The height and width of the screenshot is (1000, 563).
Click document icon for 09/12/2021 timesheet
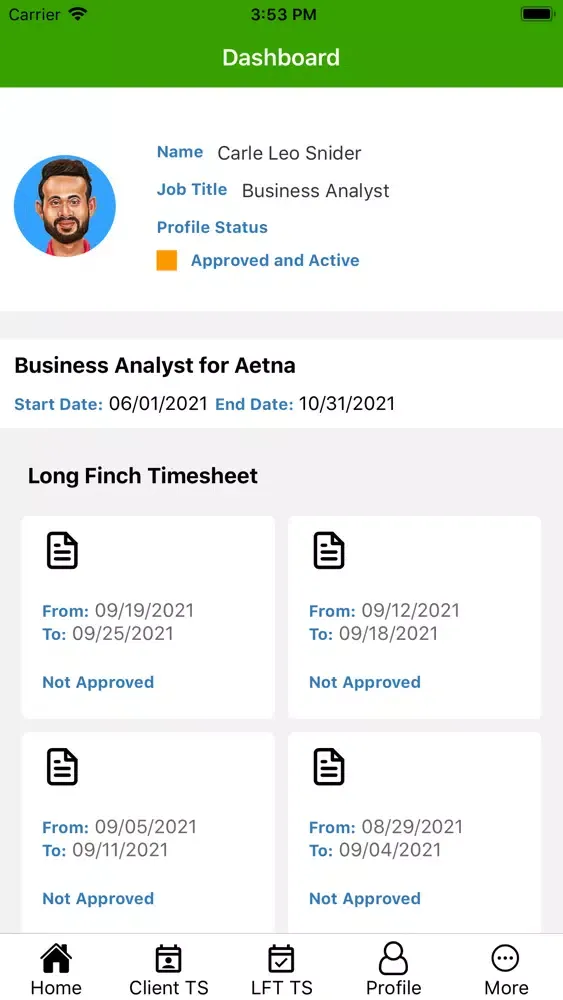[x=329, y=550]
